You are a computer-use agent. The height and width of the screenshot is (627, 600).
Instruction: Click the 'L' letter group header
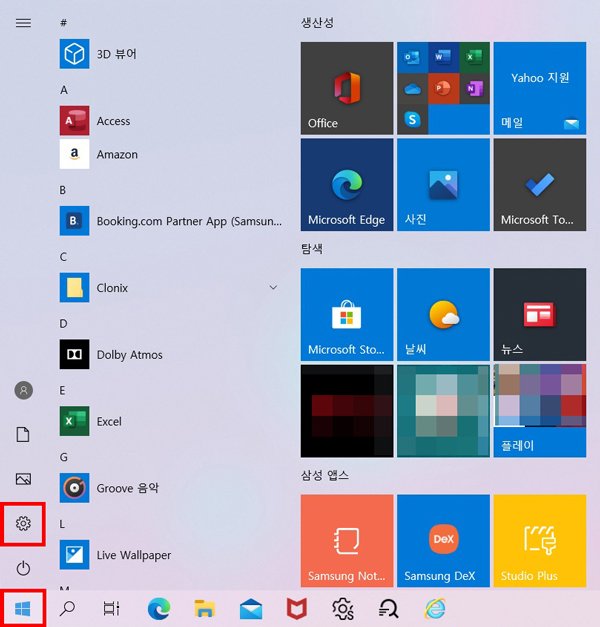click(62, 524)
